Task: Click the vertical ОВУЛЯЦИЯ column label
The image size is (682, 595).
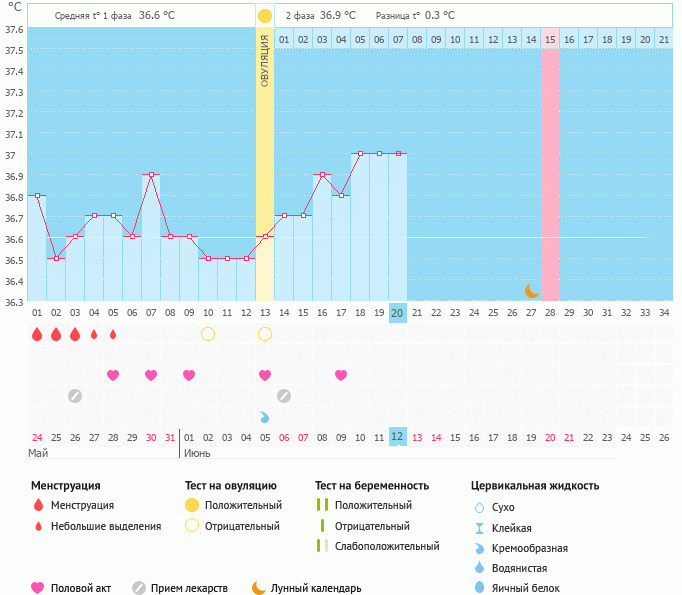Action: click(265, 61)
